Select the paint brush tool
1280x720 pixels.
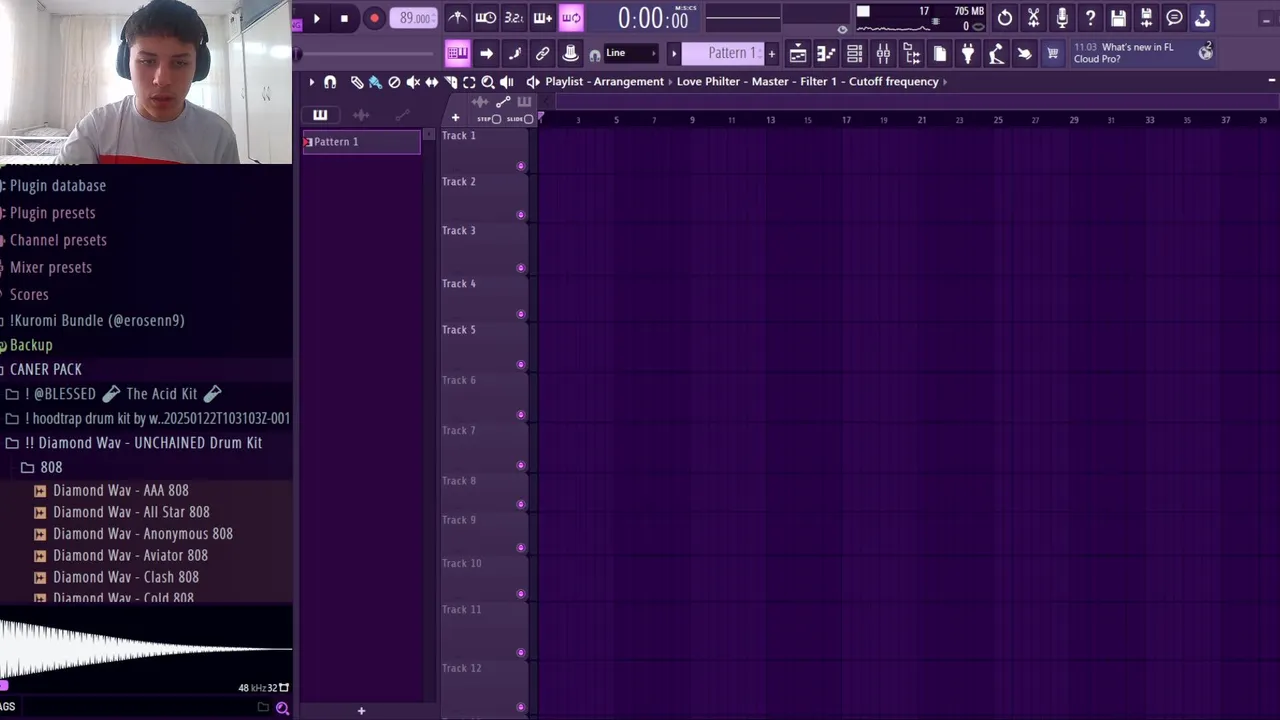(375, 82)
